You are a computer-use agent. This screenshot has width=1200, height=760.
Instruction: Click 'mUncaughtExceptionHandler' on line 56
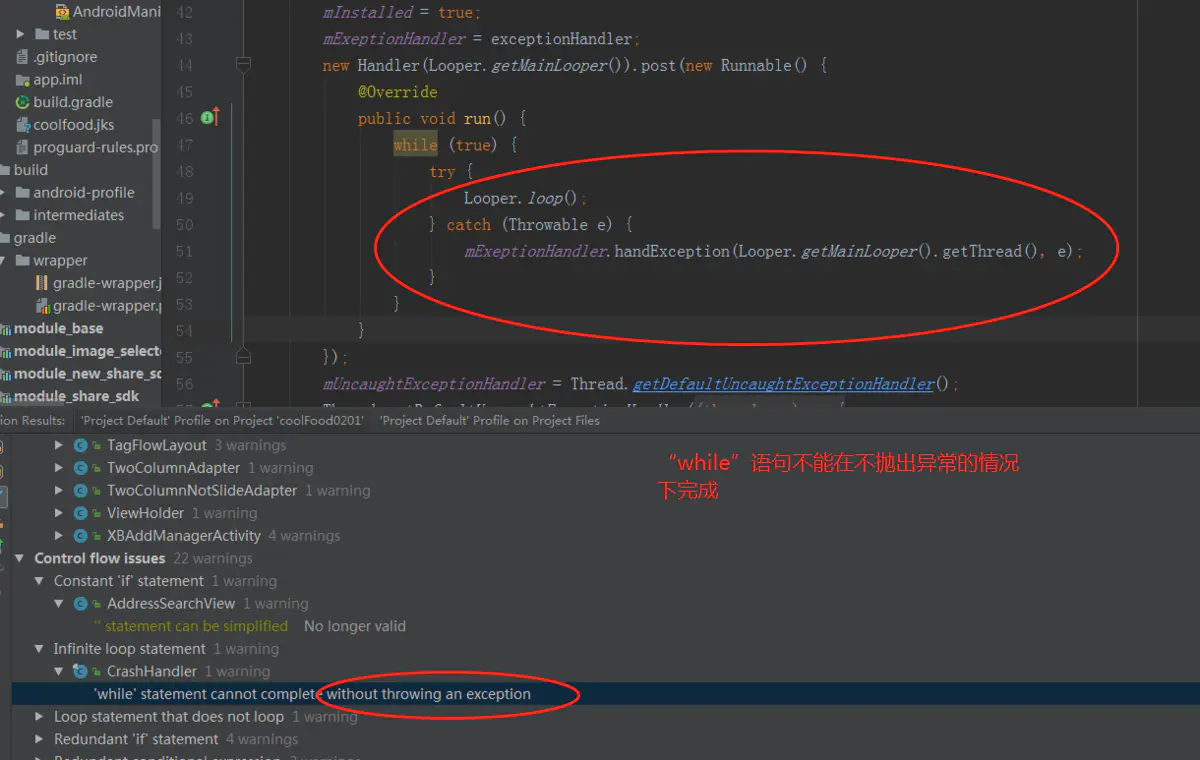(x=434, y=384)
